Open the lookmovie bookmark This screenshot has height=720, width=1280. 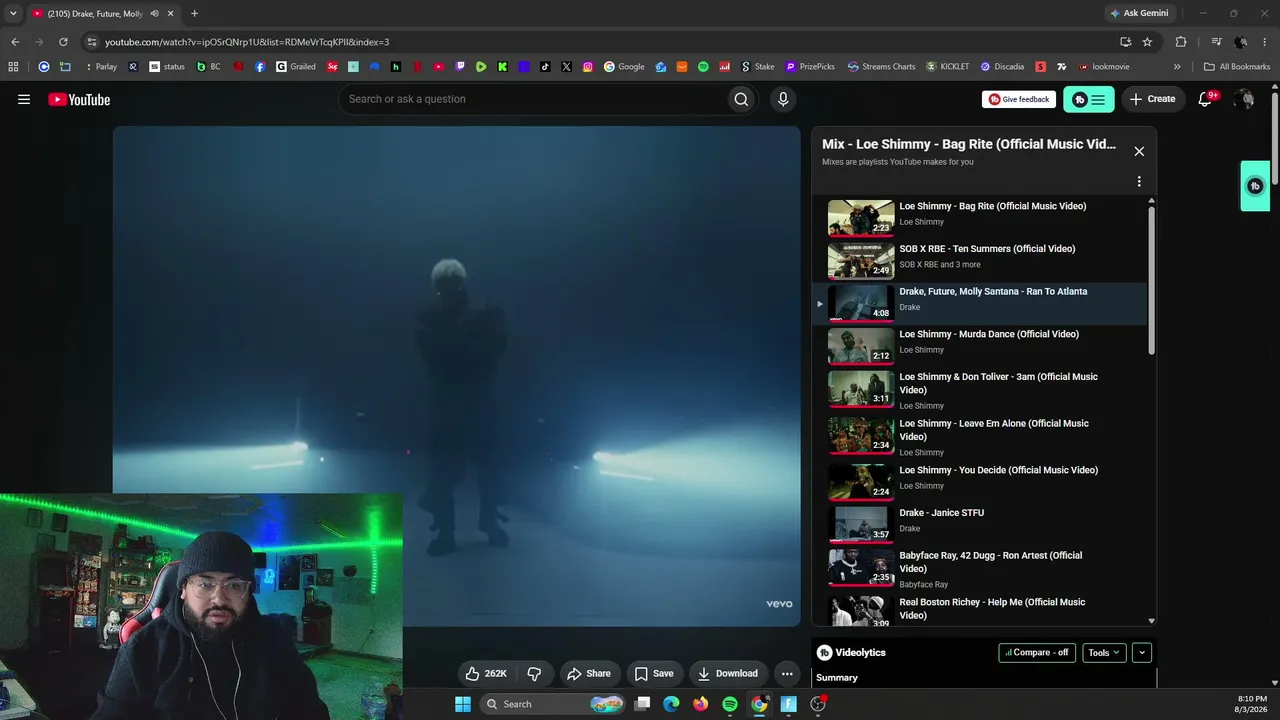(x=1104, y=67)
